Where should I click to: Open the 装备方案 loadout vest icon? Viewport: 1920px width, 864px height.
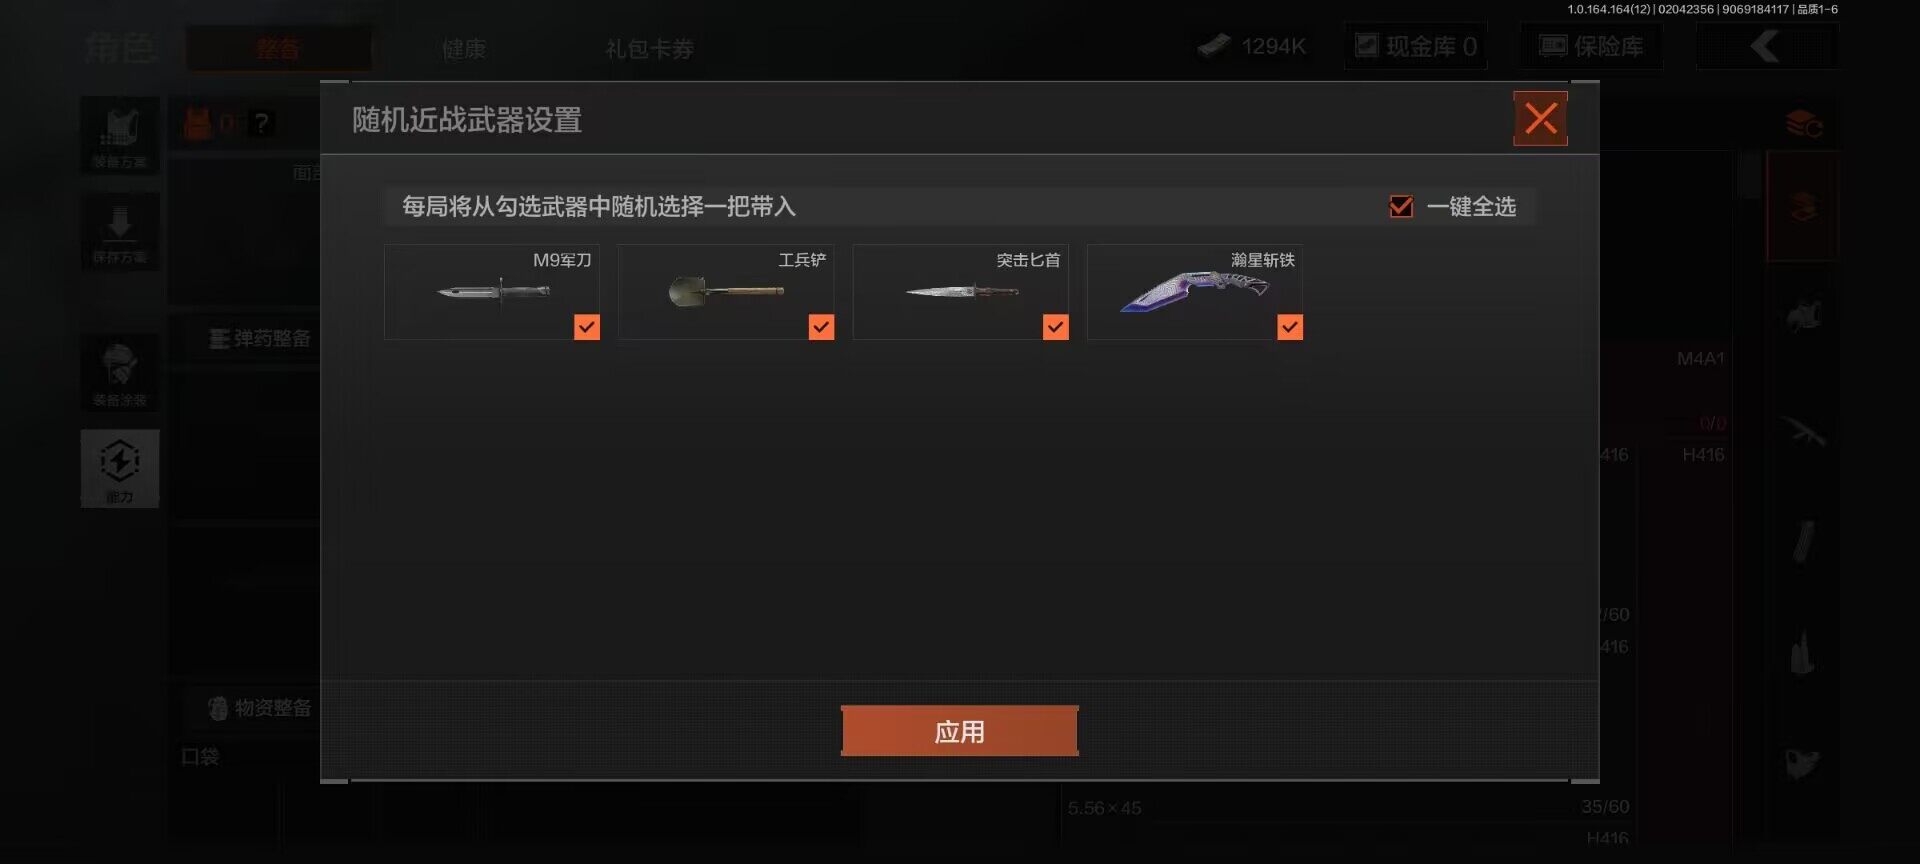click(120, 135)
